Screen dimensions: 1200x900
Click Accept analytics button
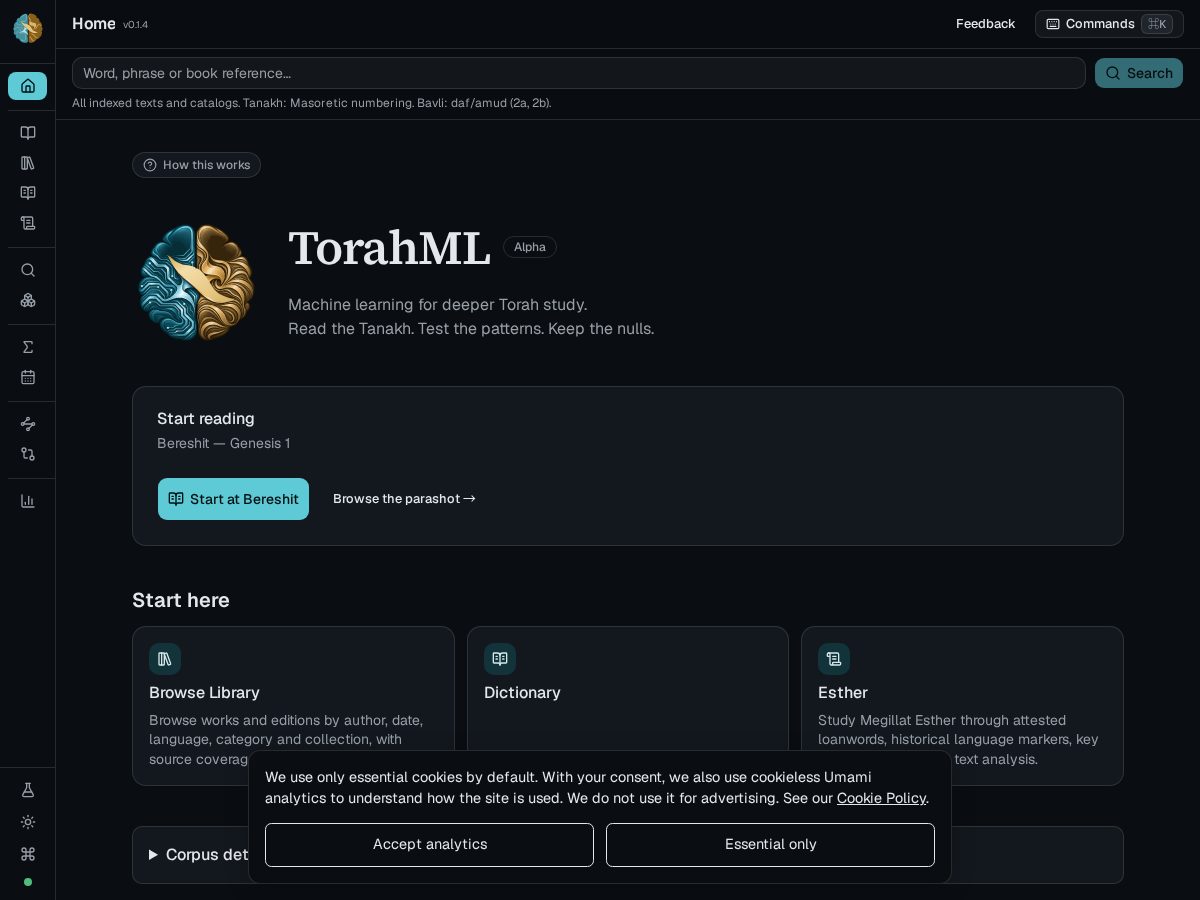tap(429, 845)
